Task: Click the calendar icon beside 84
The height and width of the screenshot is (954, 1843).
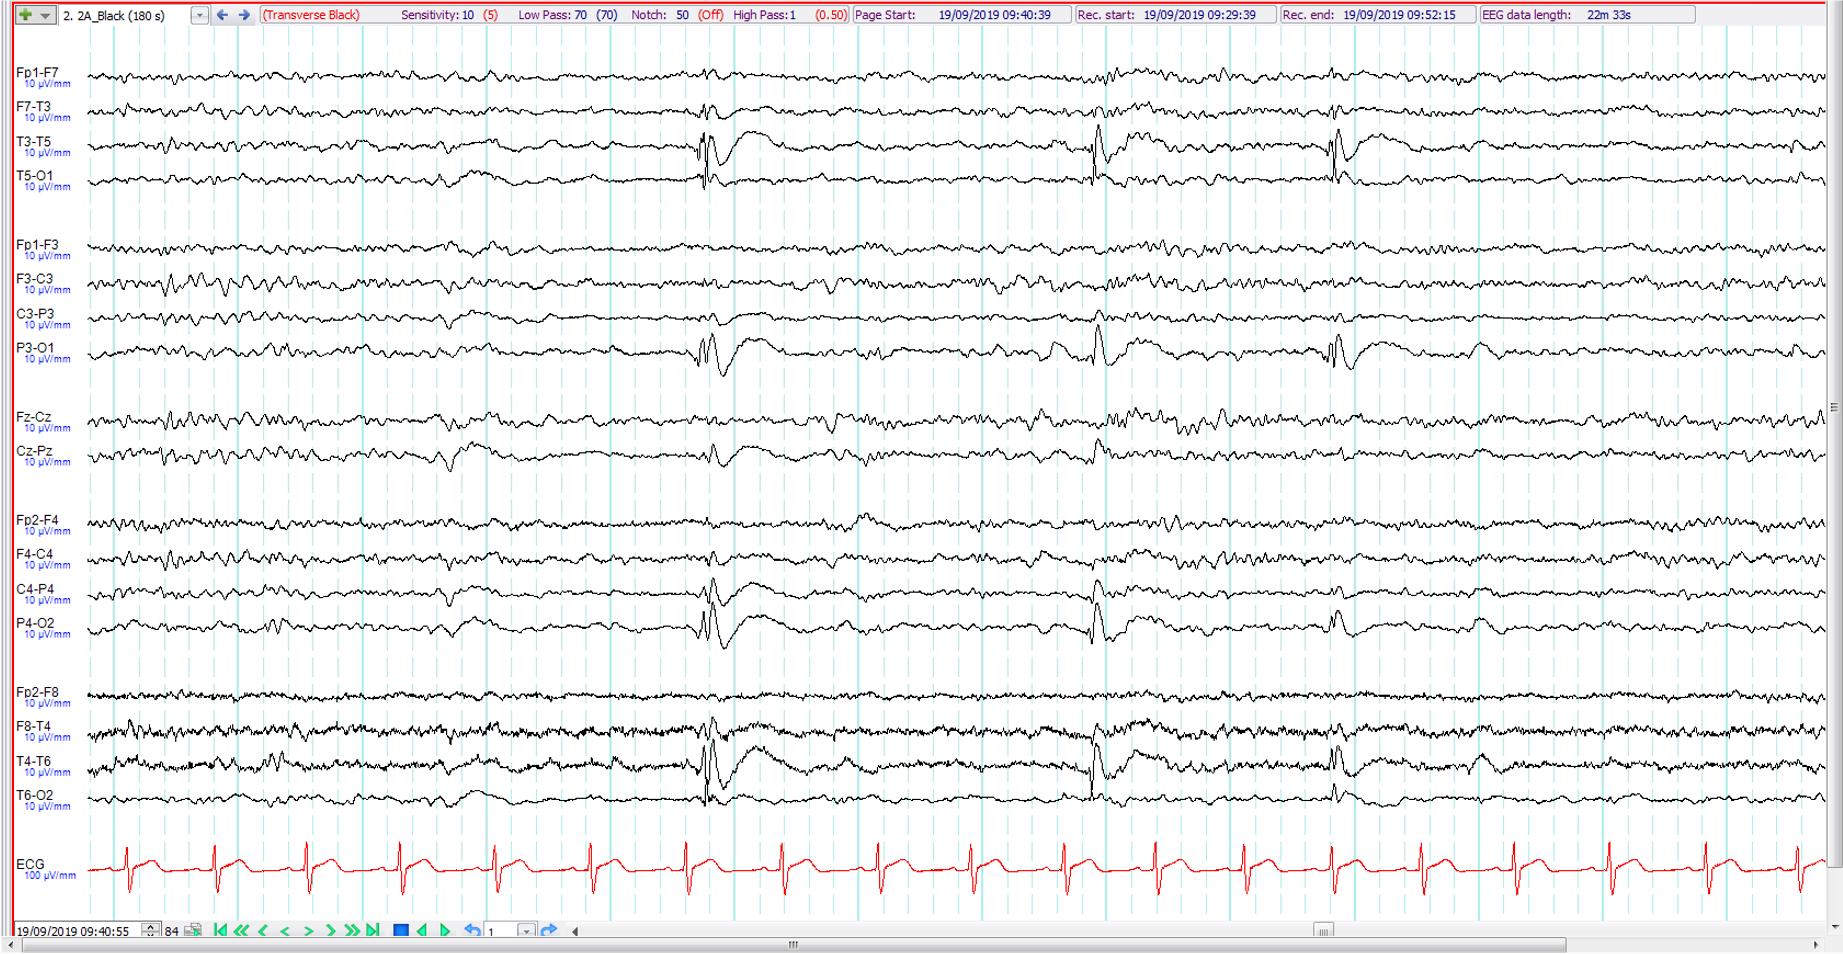Action: [193, 930]
